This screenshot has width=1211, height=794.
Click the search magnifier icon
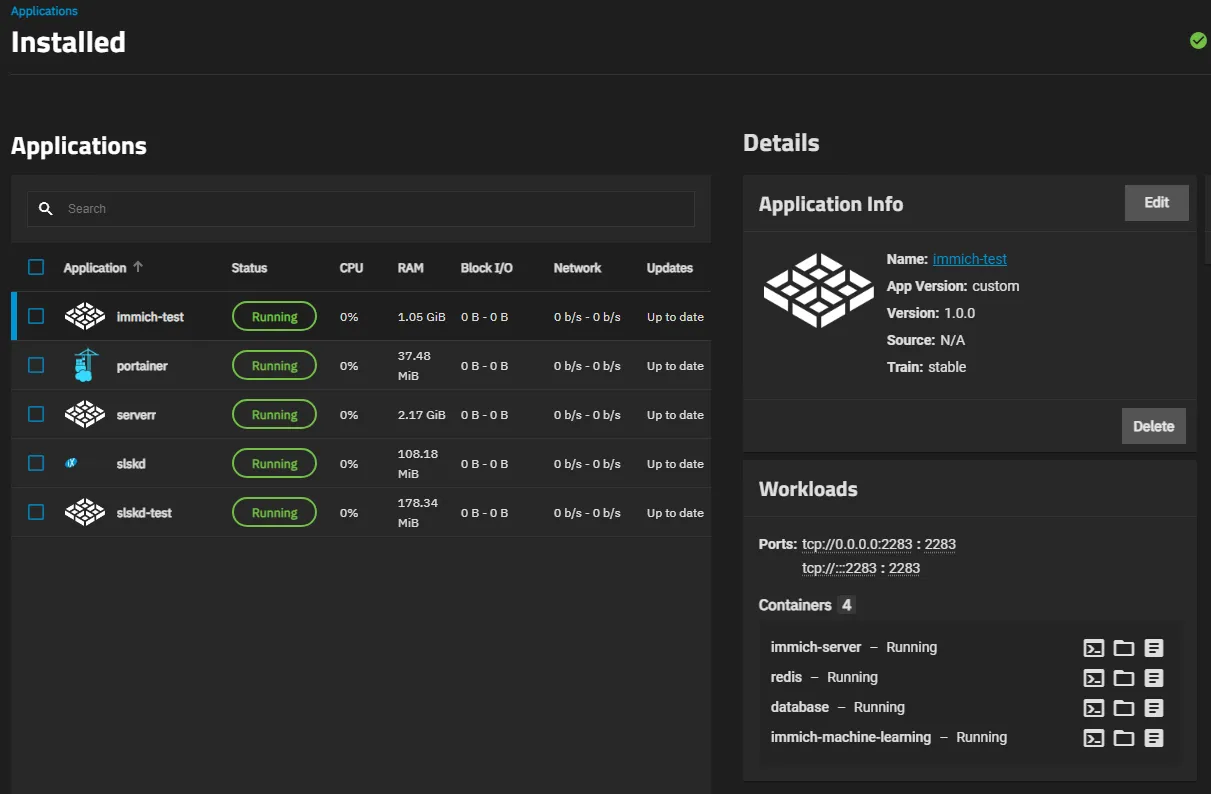(x=46, y=208)
